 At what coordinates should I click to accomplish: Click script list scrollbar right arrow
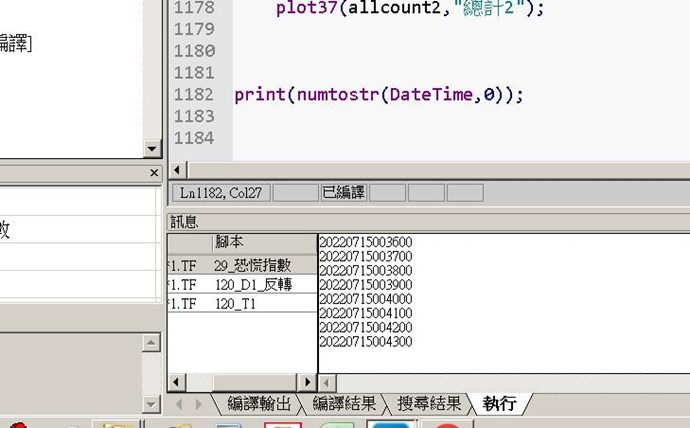coord(308,382)
